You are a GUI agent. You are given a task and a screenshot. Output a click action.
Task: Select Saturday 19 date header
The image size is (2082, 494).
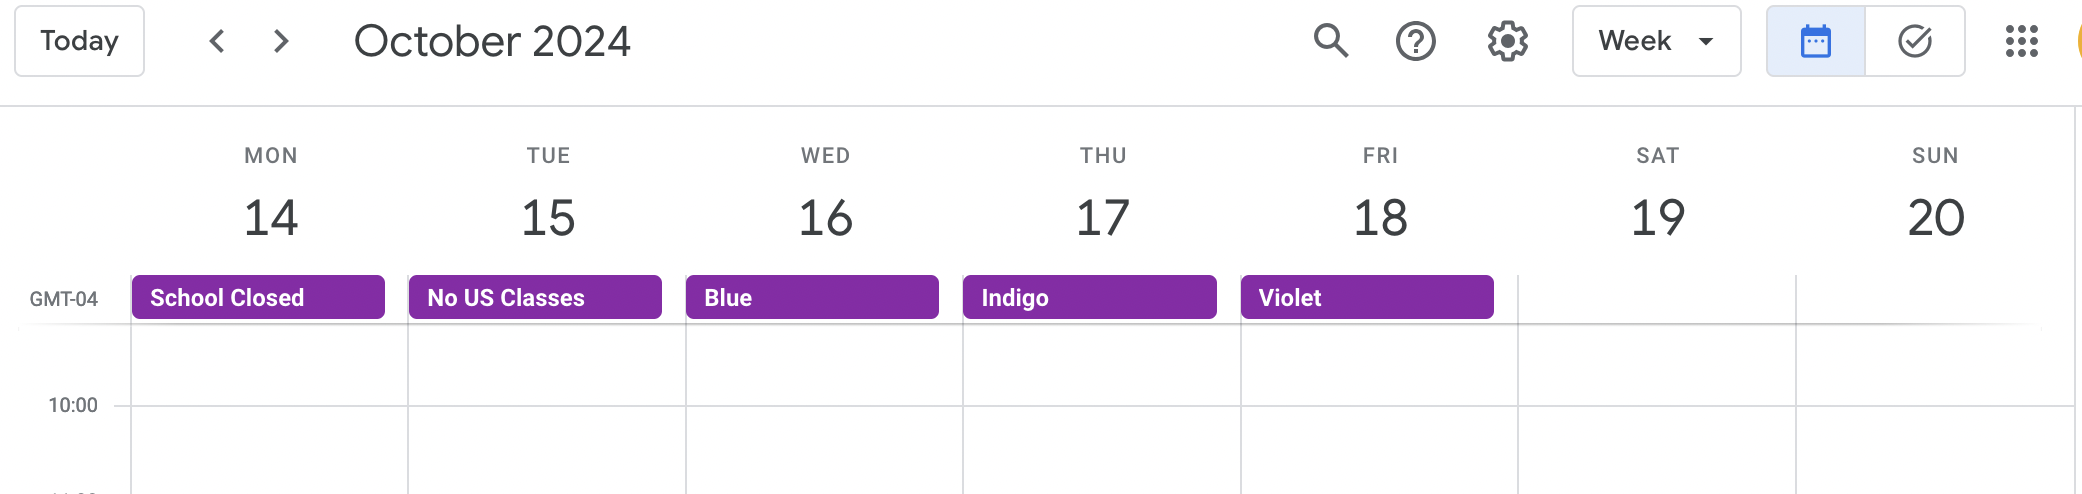coord(1658,217)
